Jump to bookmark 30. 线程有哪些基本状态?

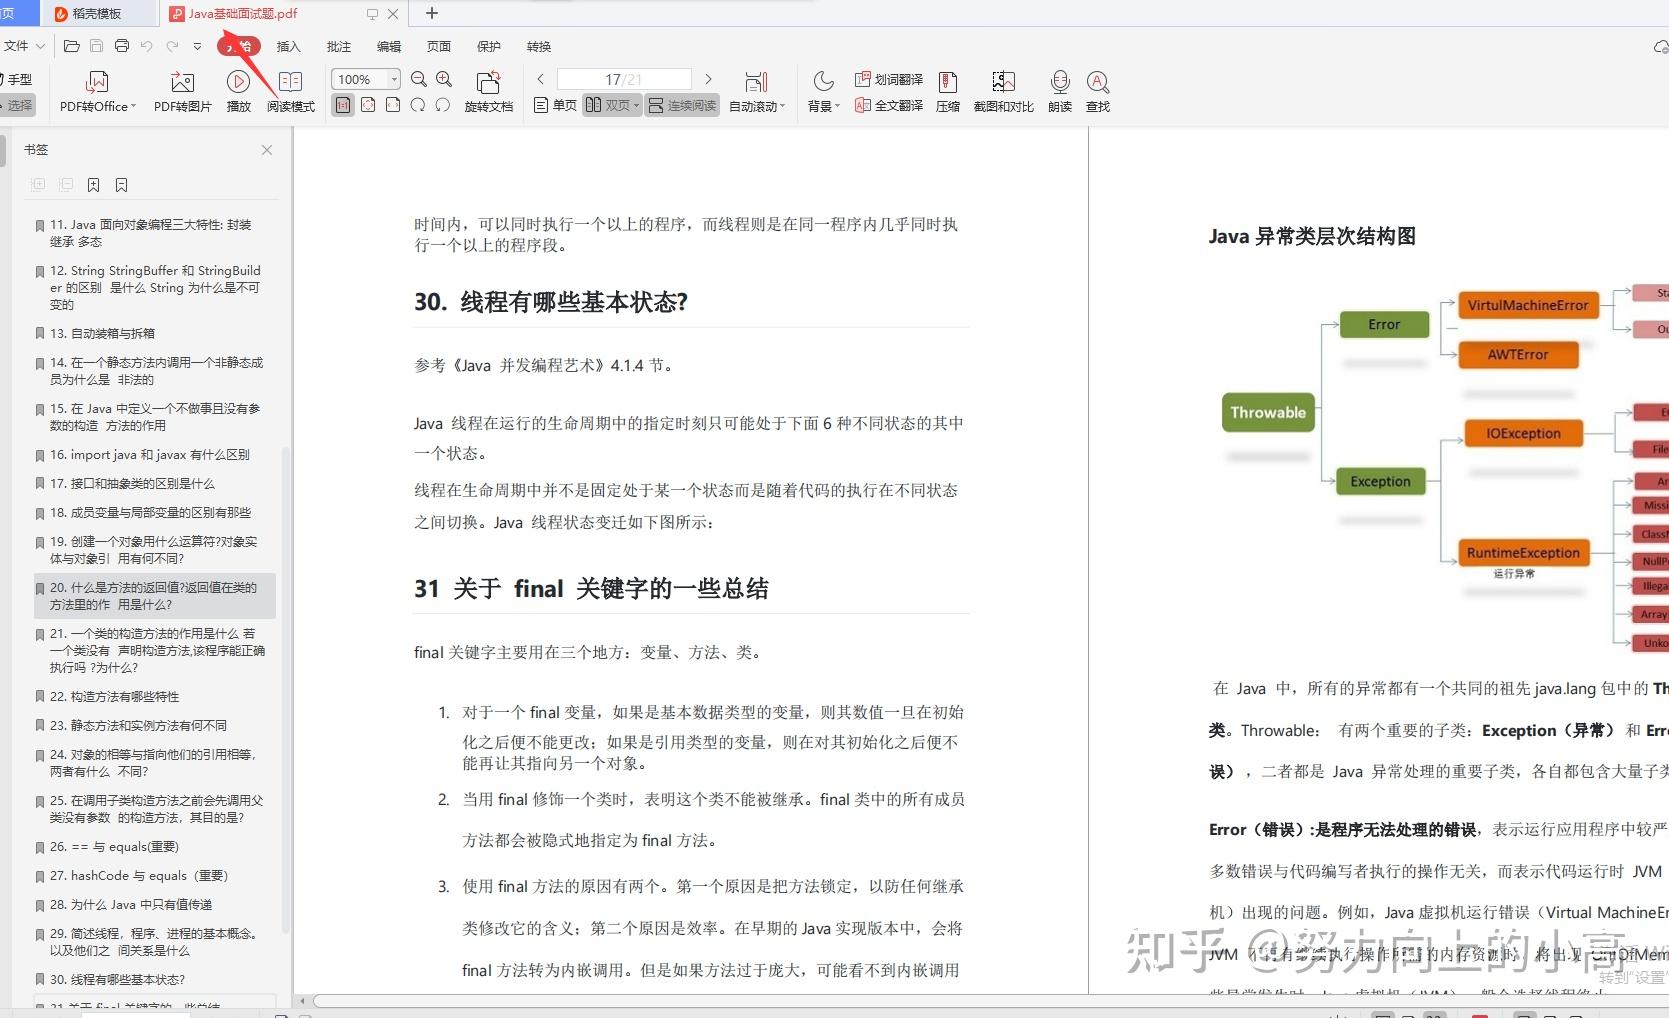point(117,980)
